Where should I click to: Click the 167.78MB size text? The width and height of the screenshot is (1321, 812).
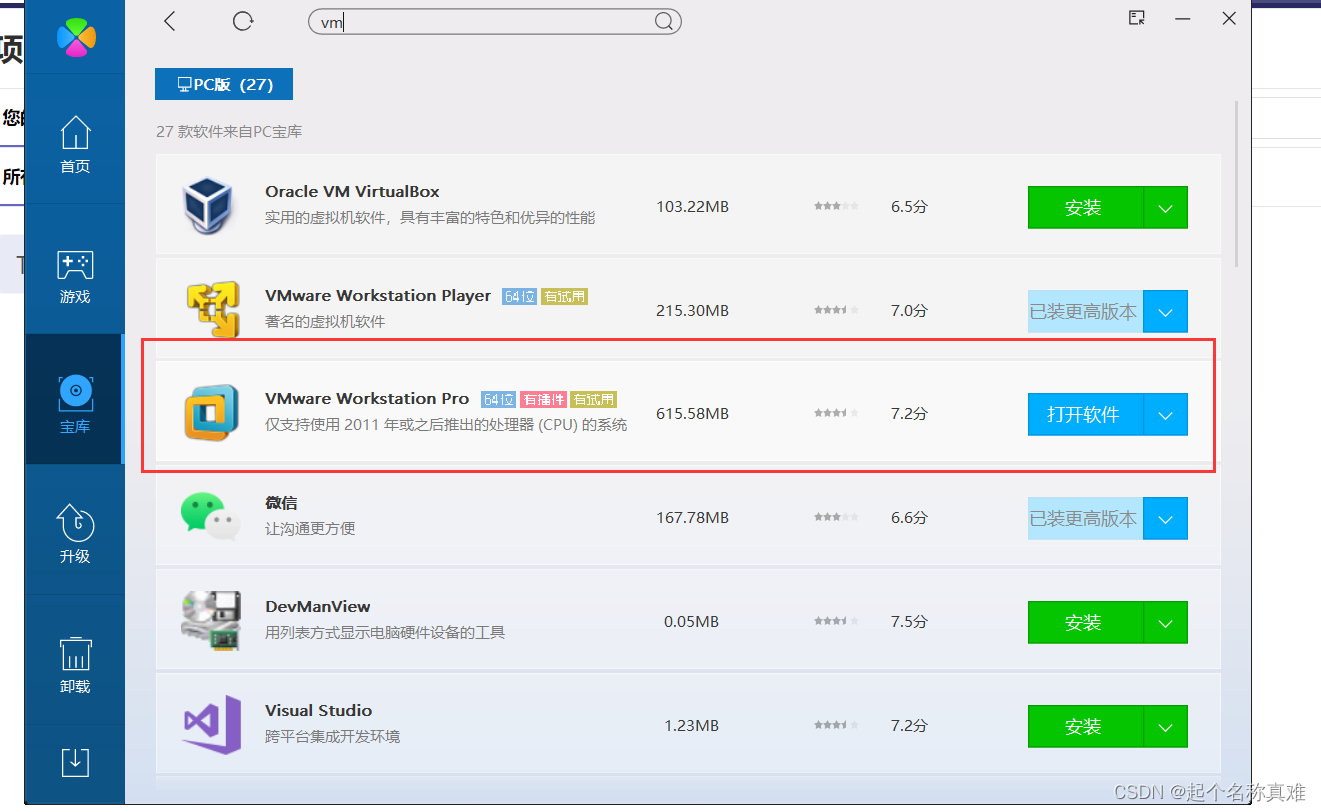[692, 518]
